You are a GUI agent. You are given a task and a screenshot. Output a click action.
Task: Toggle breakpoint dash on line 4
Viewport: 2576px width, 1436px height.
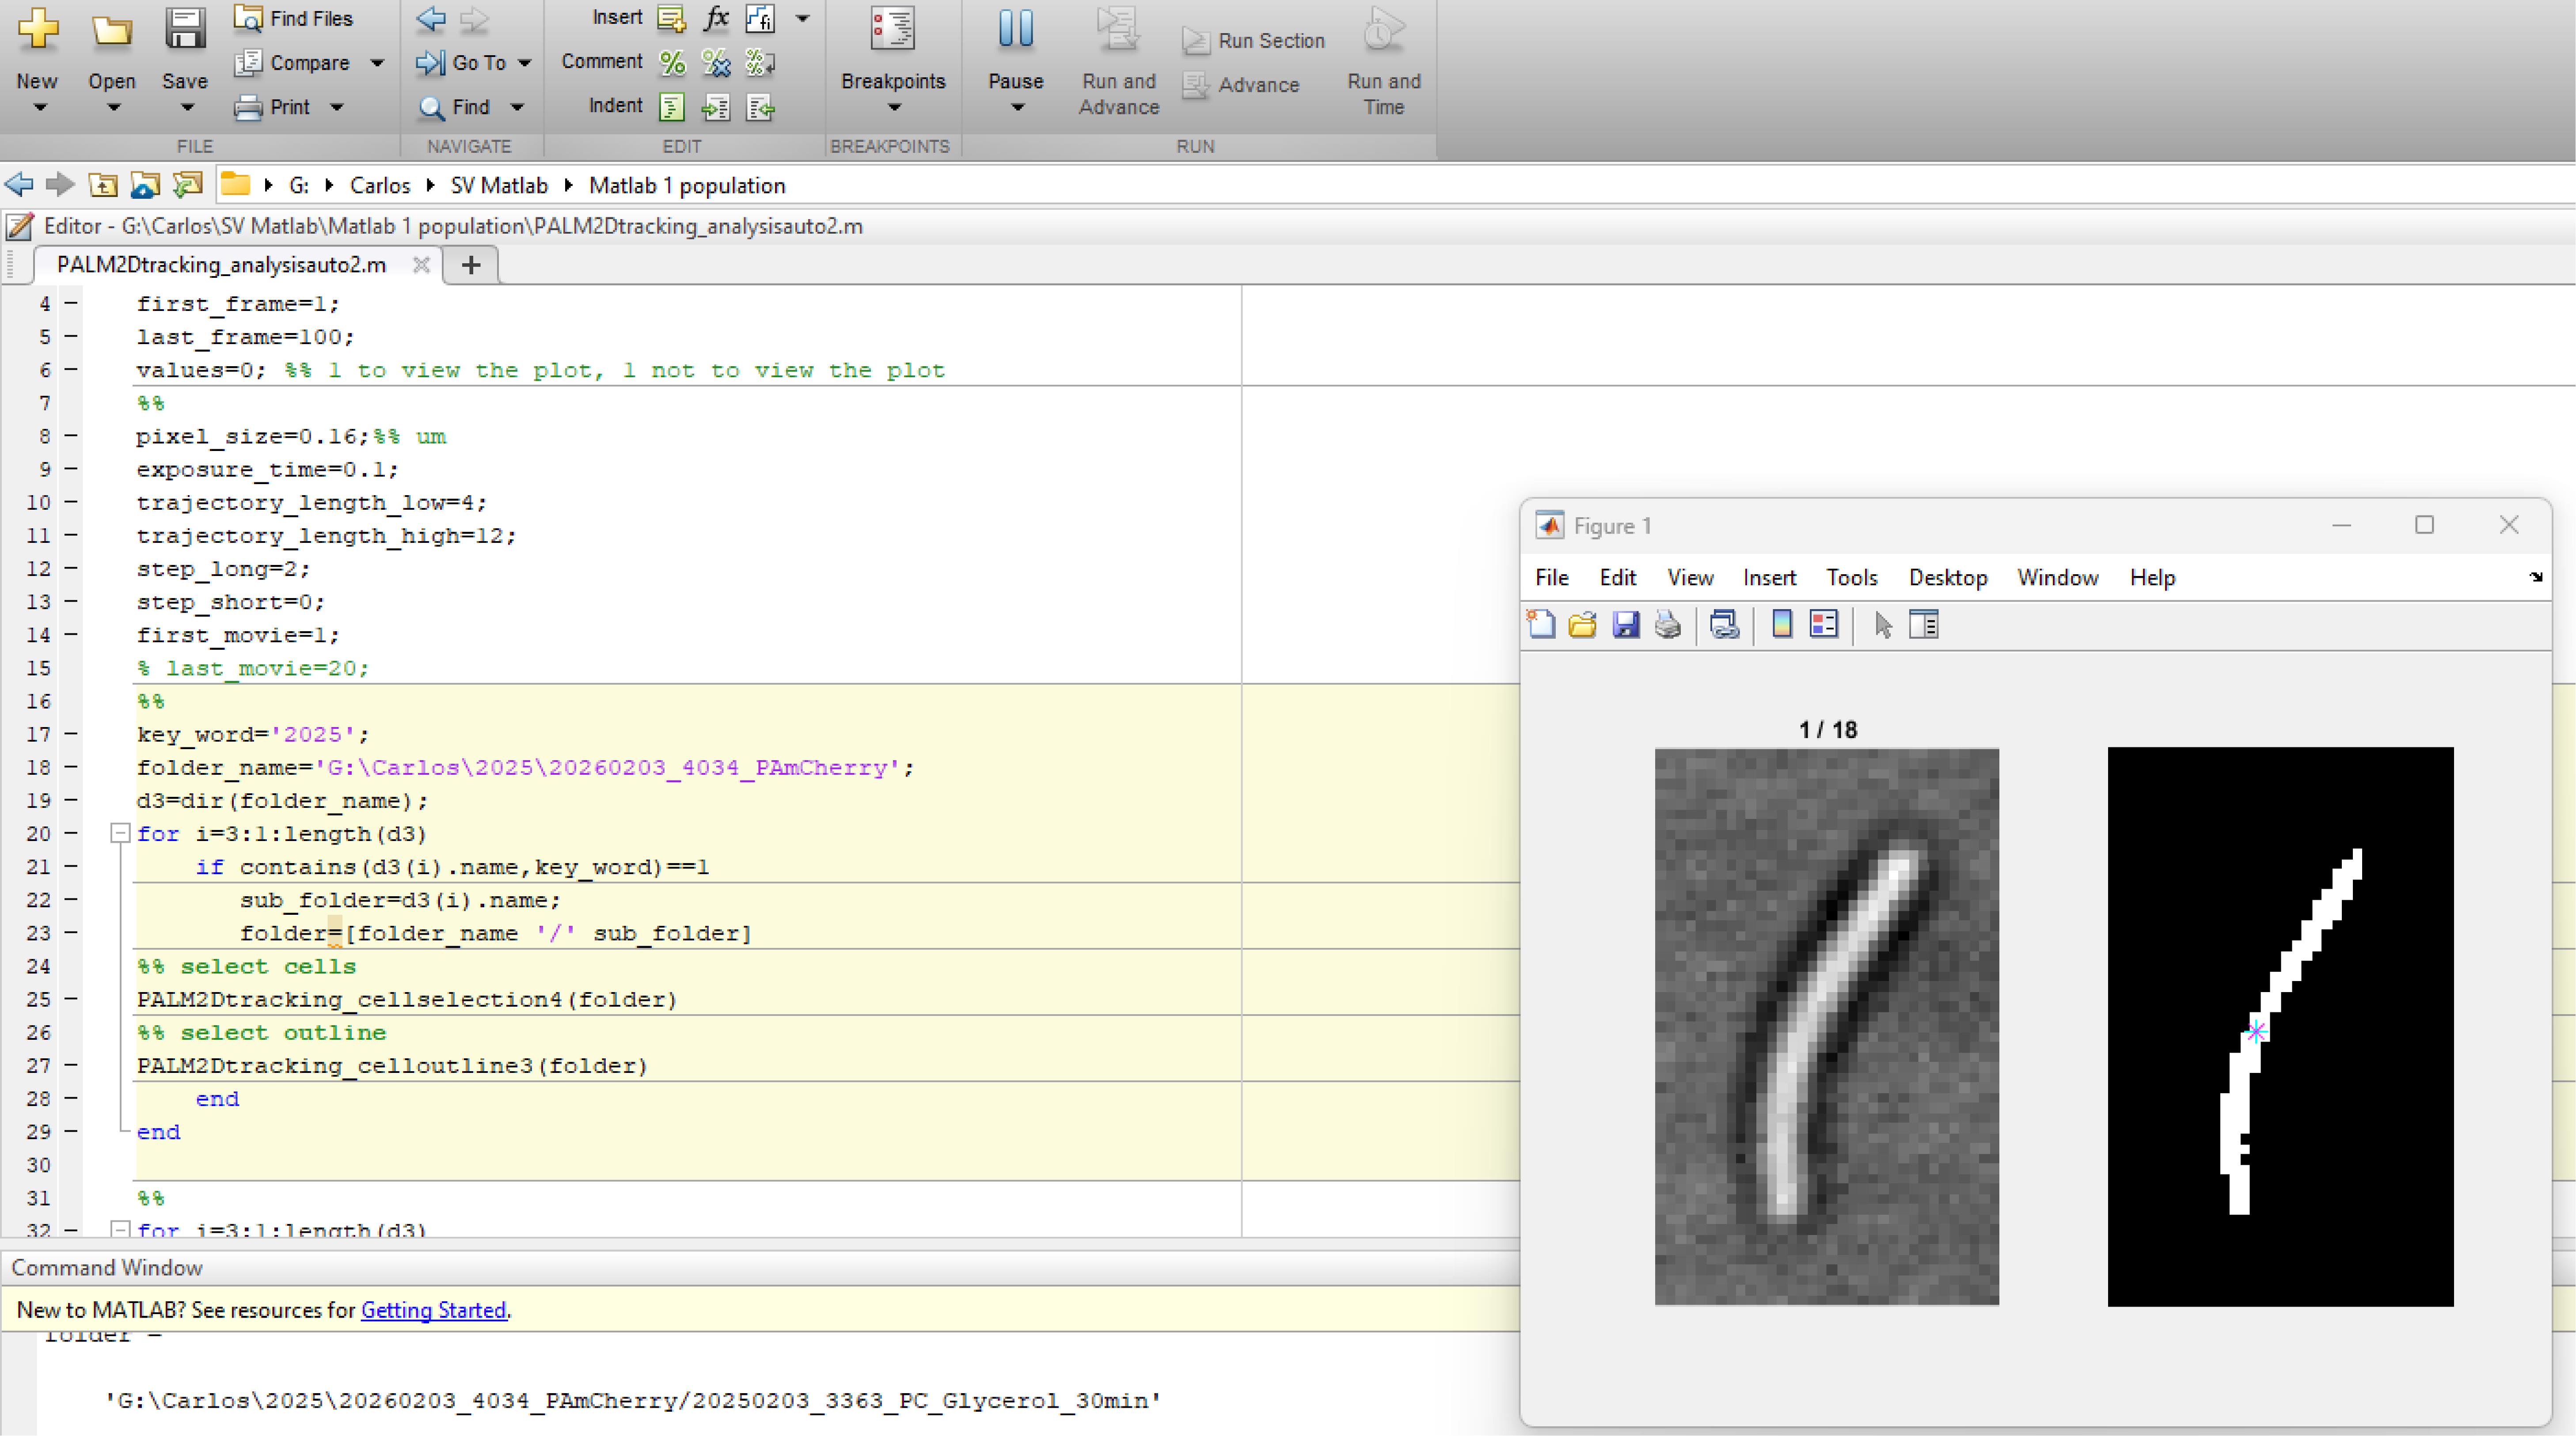[x=71, y=303]
